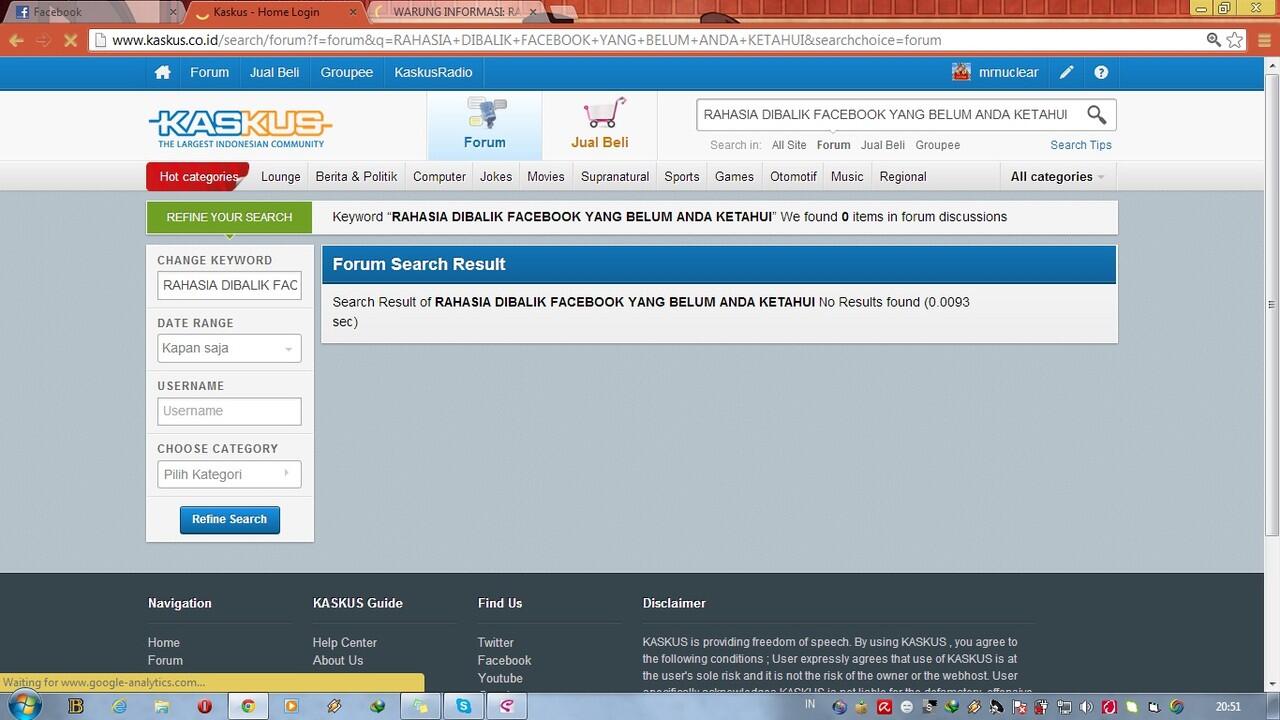Screen dimensions: 1280x720
Task: Click browser back arrow
Action: click(x=16, y=40)
